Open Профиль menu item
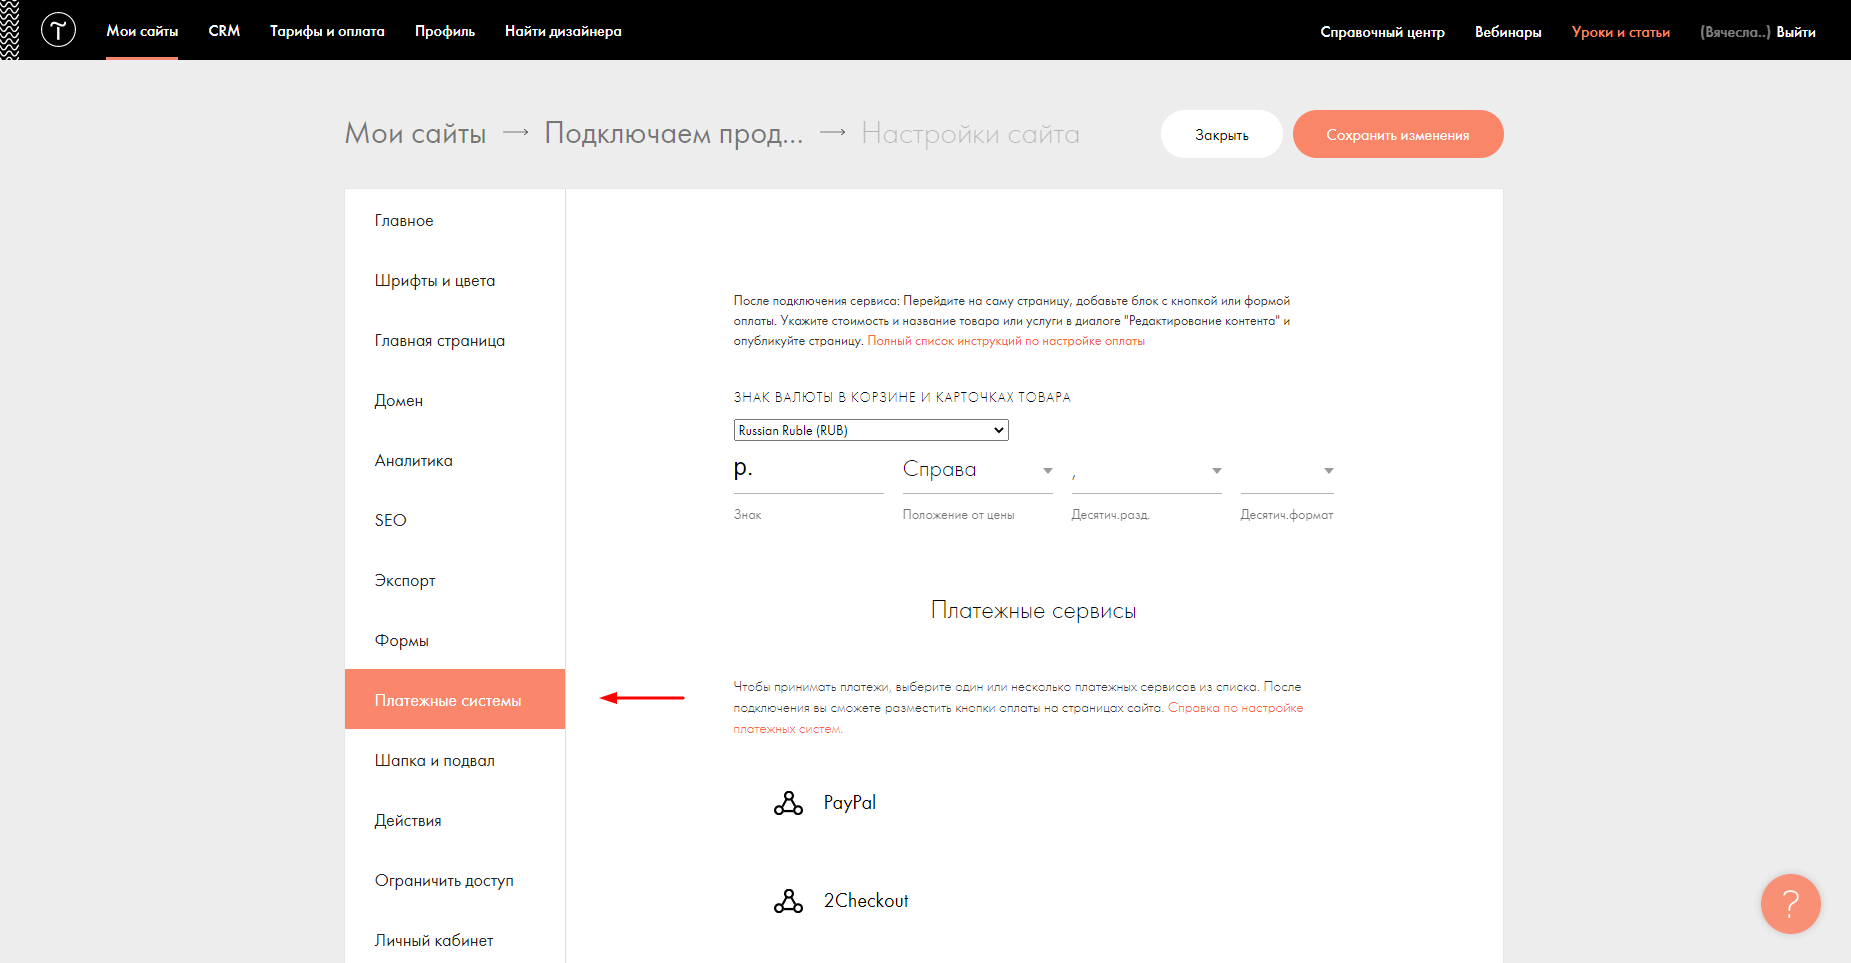 pos(445,31)
